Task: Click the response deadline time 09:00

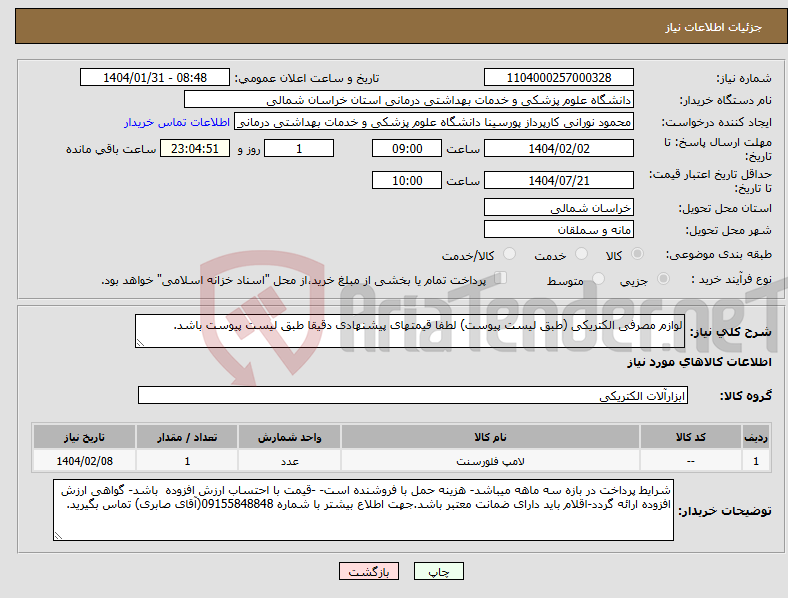Action: click(407, 149)
